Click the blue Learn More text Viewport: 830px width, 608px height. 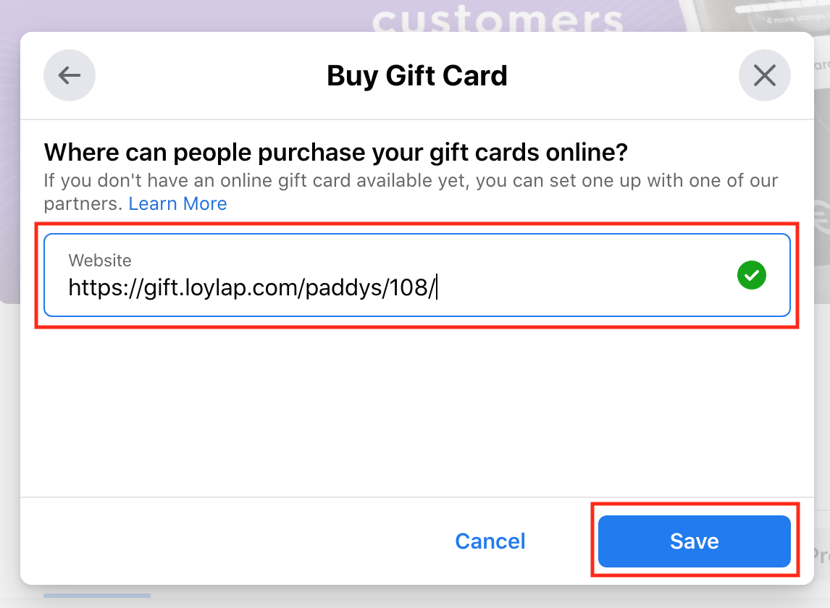(x=177, y=203)
